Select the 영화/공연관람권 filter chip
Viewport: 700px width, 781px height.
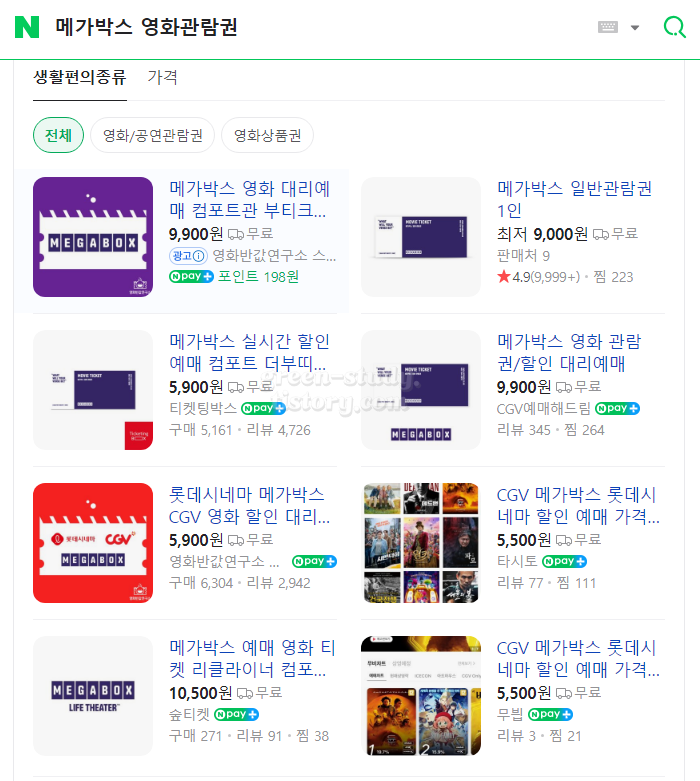pyautogui.click(x=152, y=135)
